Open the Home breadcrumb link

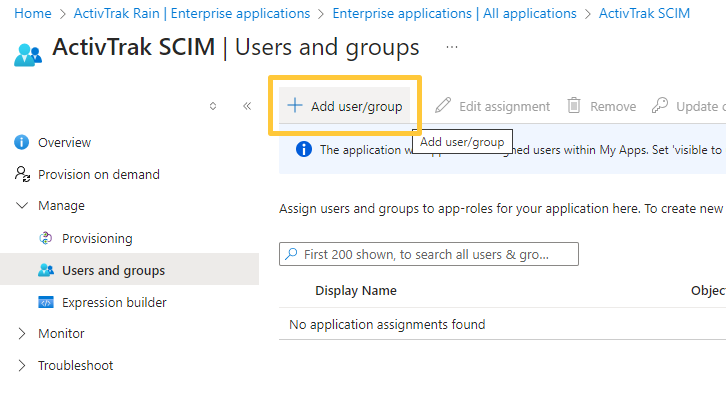click(x=32, y=13)
